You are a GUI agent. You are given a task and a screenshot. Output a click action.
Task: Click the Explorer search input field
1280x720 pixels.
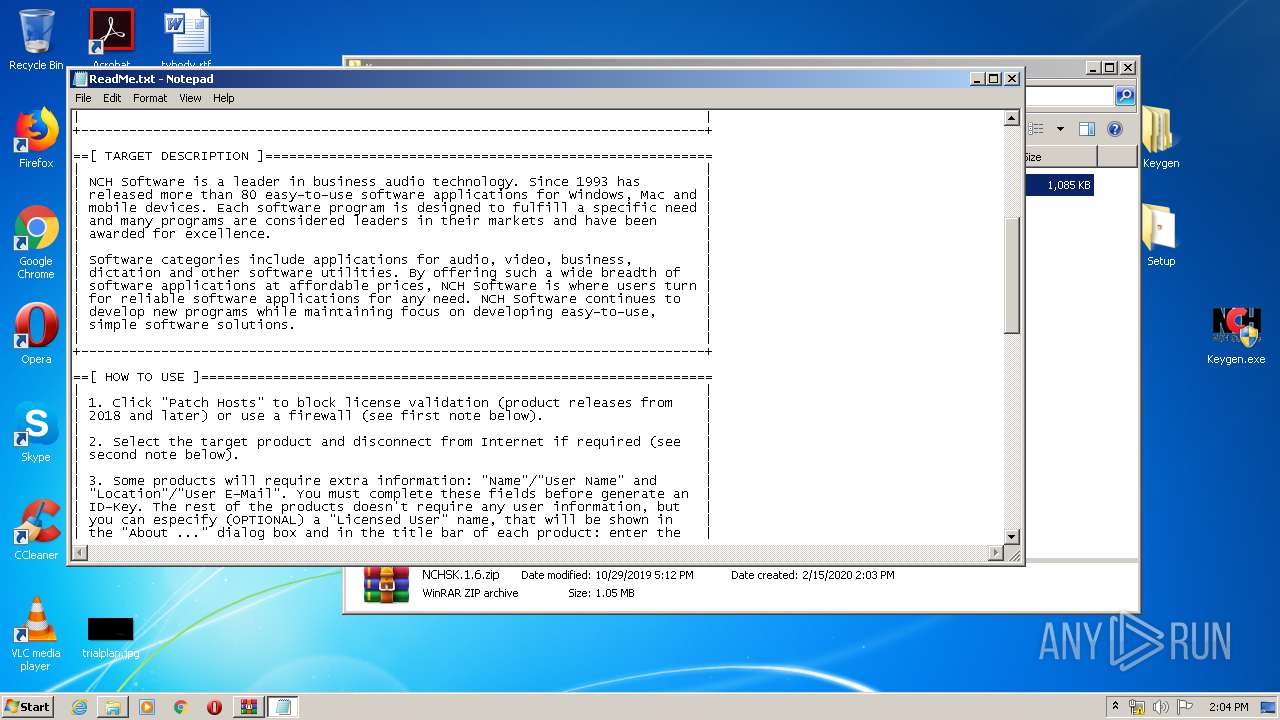pos(1069,96)
